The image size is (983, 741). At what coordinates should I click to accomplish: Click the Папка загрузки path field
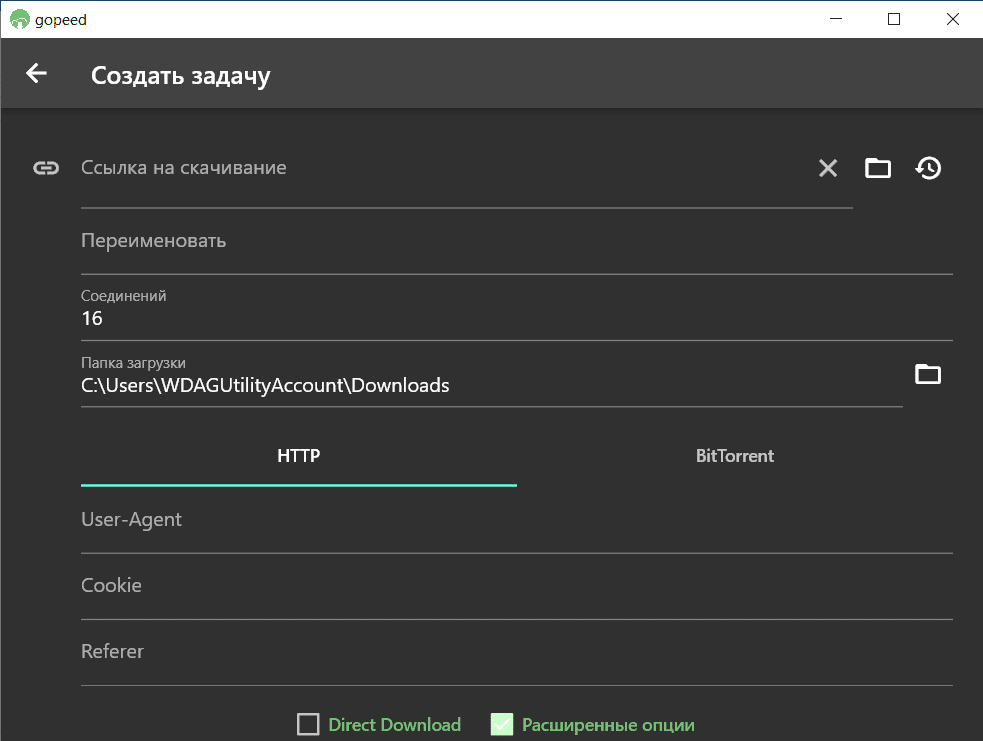(492, 379)
